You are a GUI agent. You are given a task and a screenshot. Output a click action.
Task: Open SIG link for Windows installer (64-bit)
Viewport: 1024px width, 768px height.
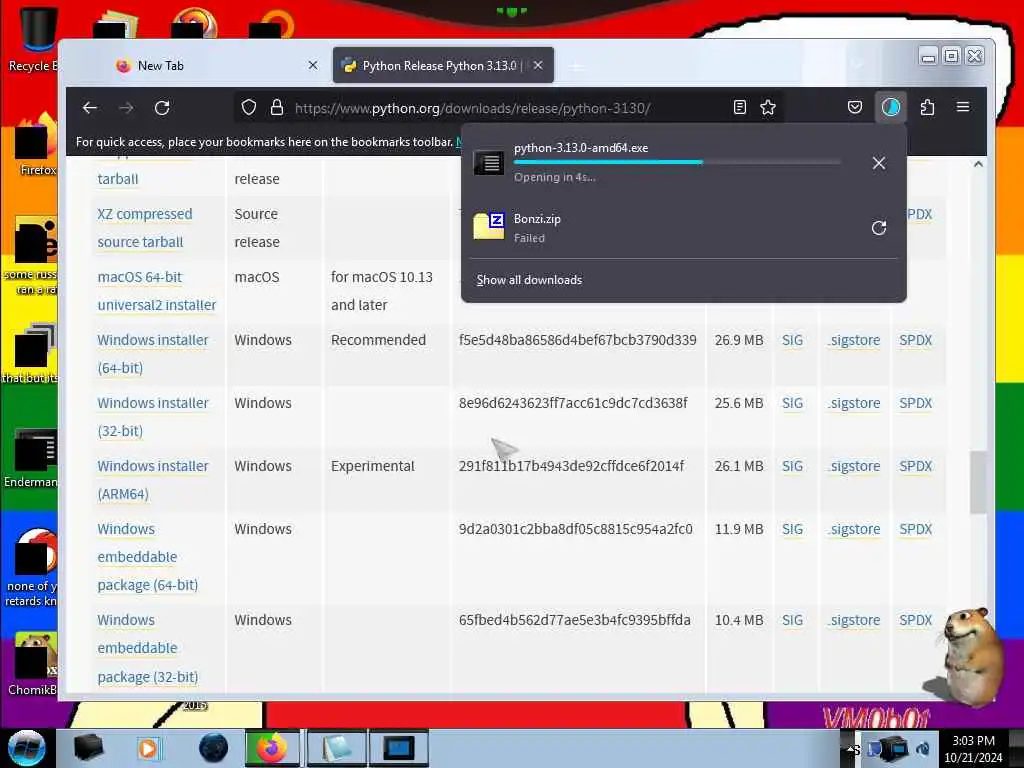pos(792,340)
